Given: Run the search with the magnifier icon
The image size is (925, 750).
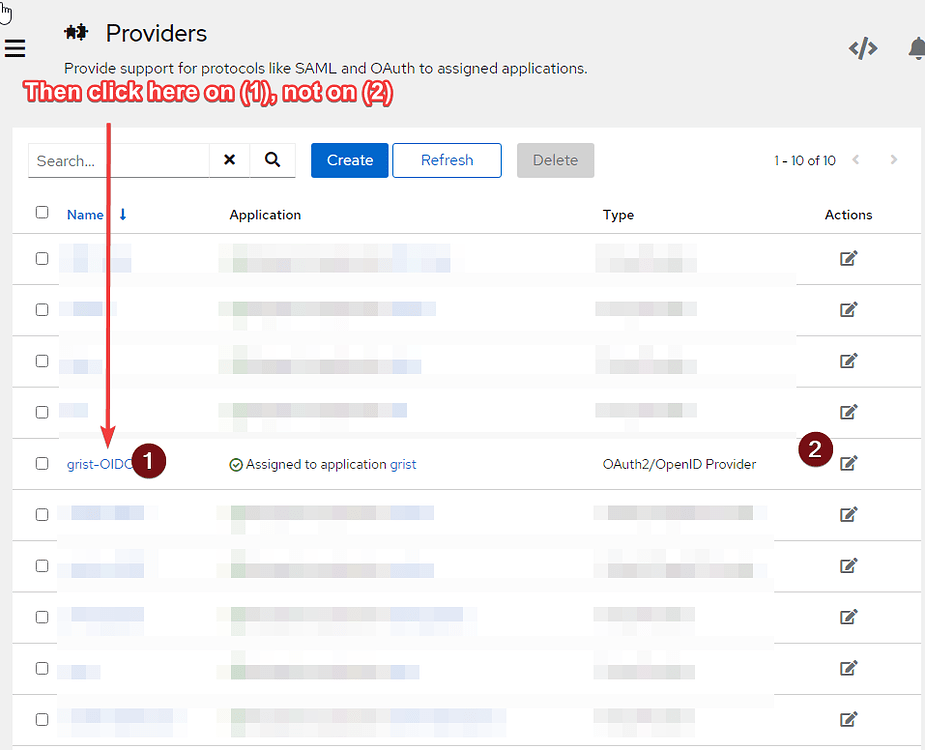Looking at the screenshot, I should [x=270, y=160].
